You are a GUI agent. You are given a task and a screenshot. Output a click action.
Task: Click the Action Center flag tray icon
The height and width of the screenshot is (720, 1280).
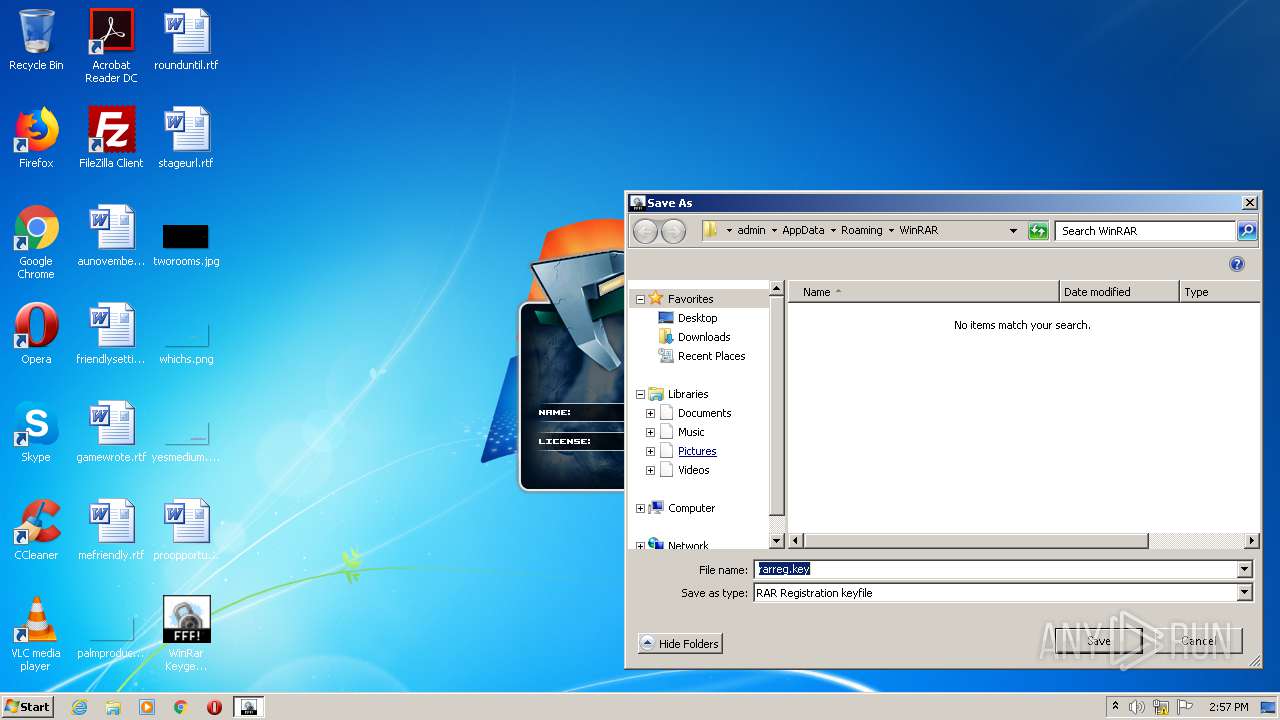[1185, 707]
